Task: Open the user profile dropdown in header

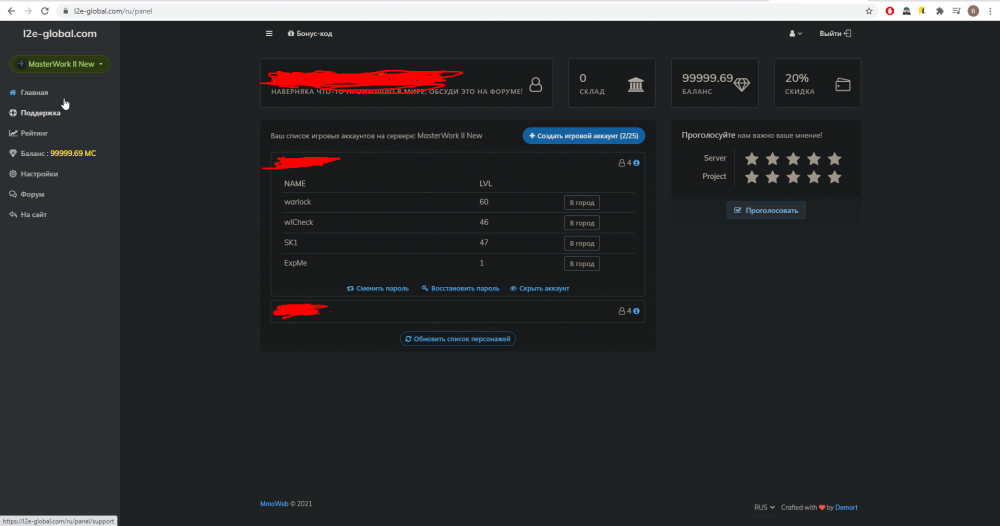Action: coord(796,33)
